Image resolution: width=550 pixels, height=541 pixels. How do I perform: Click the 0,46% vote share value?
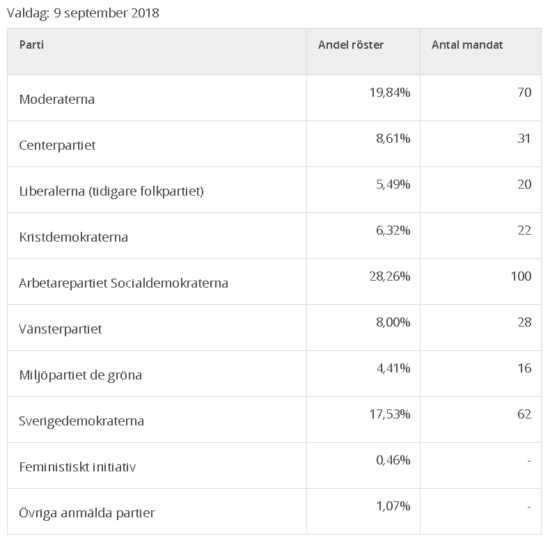pos(393,460)
